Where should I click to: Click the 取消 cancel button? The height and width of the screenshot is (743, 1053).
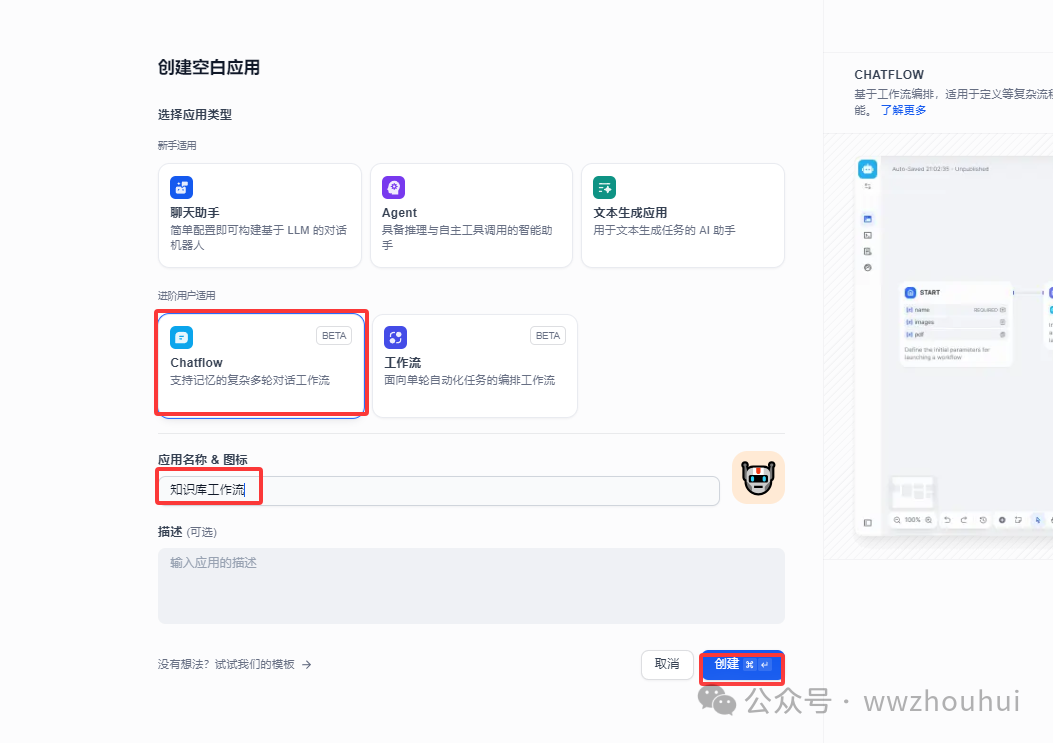[667, 664]
